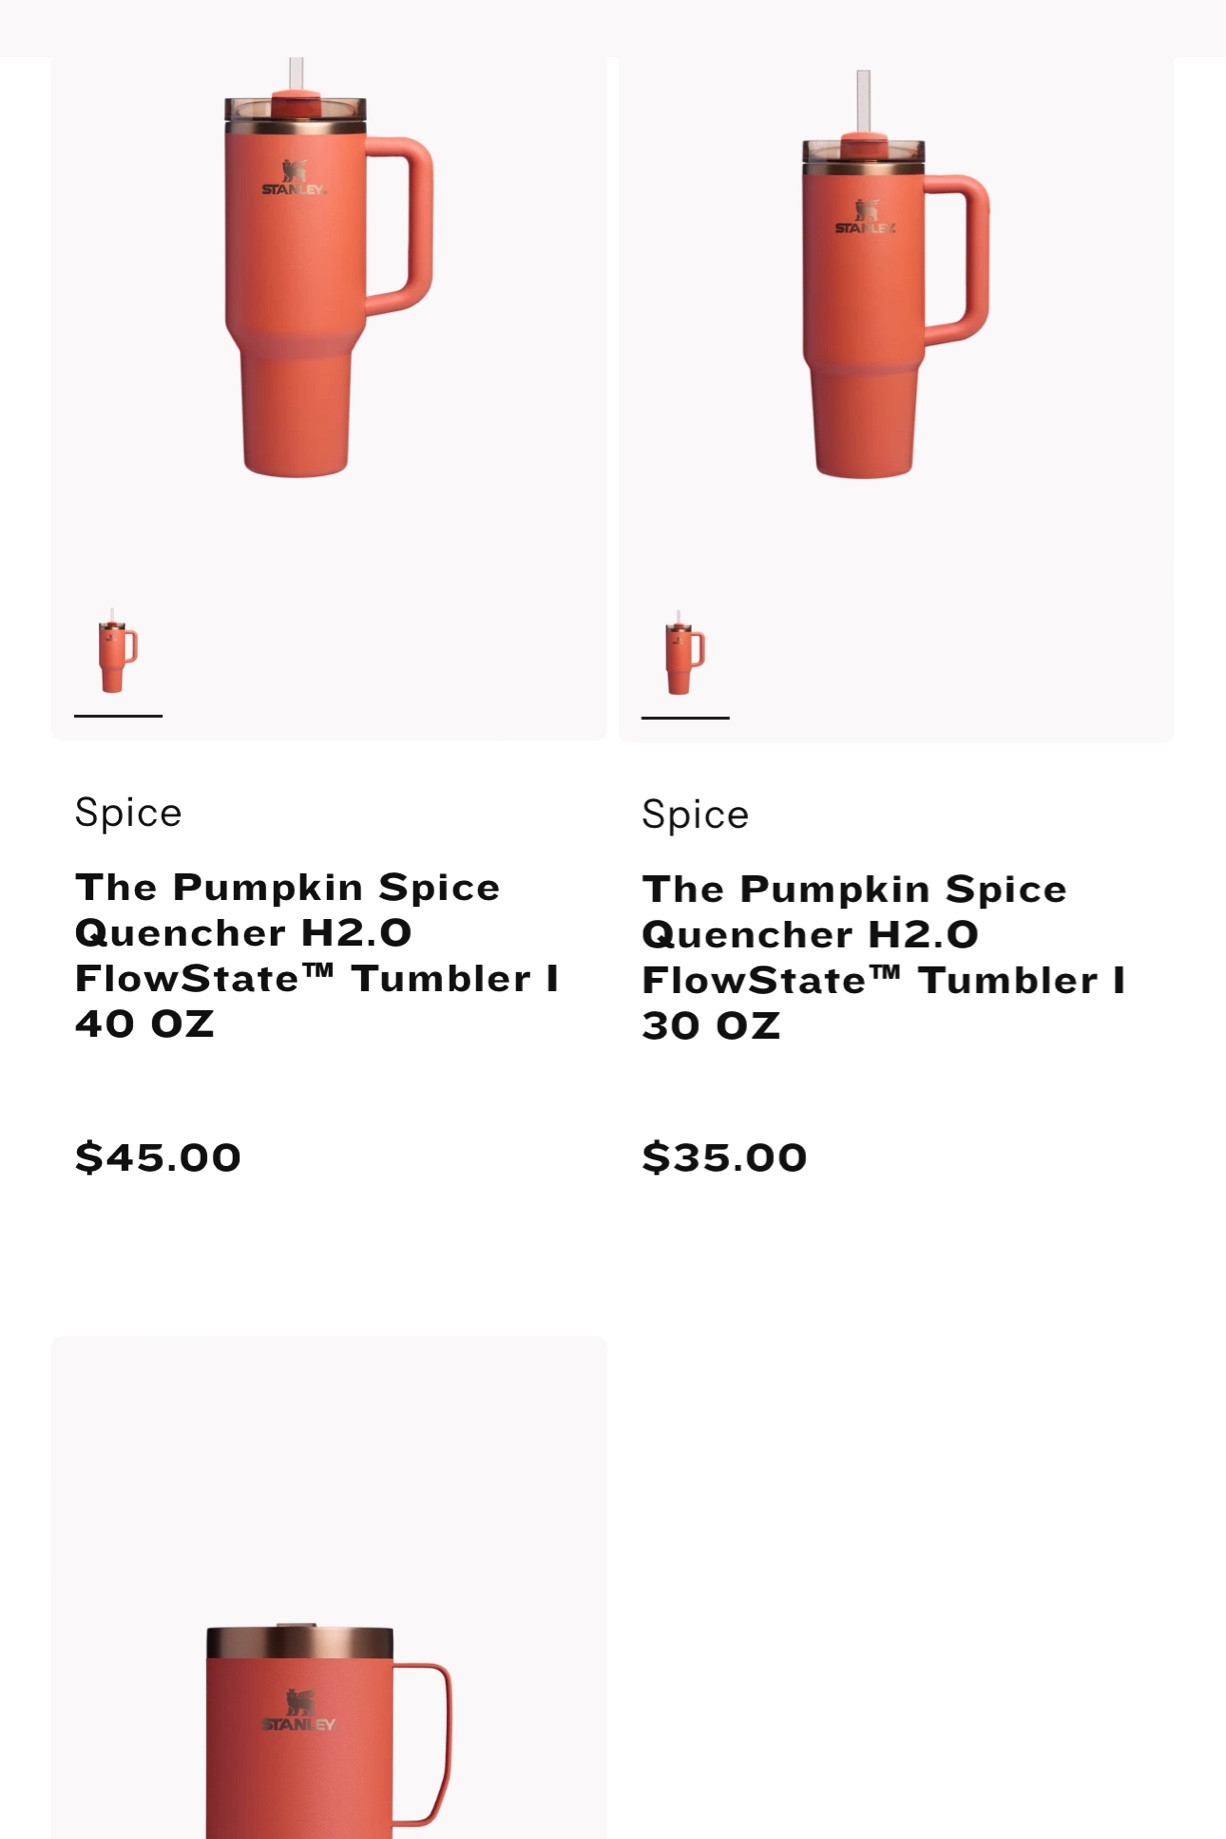
Task: Click the third product card at the bottom
Action: click(330, 1590)
